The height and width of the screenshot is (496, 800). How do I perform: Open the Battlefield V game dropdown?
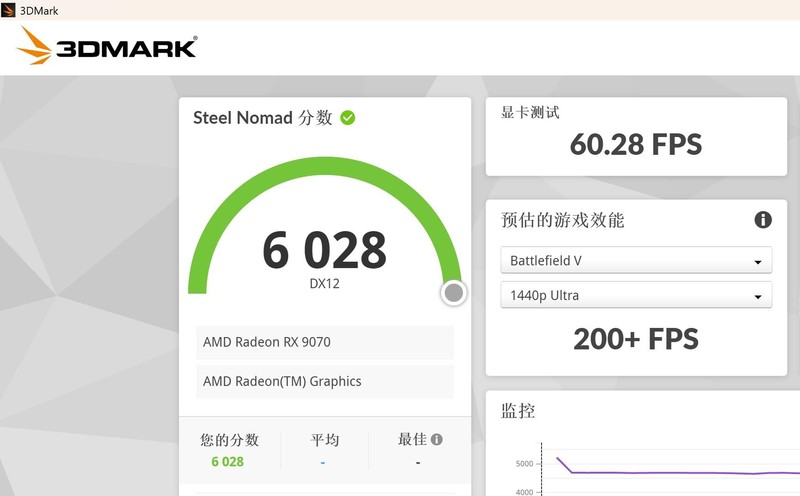click(636, 260)
